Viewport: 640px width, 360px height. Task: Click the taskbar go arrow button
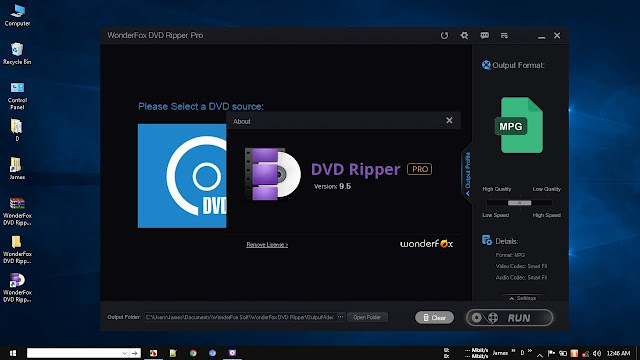tap(135, 353)
